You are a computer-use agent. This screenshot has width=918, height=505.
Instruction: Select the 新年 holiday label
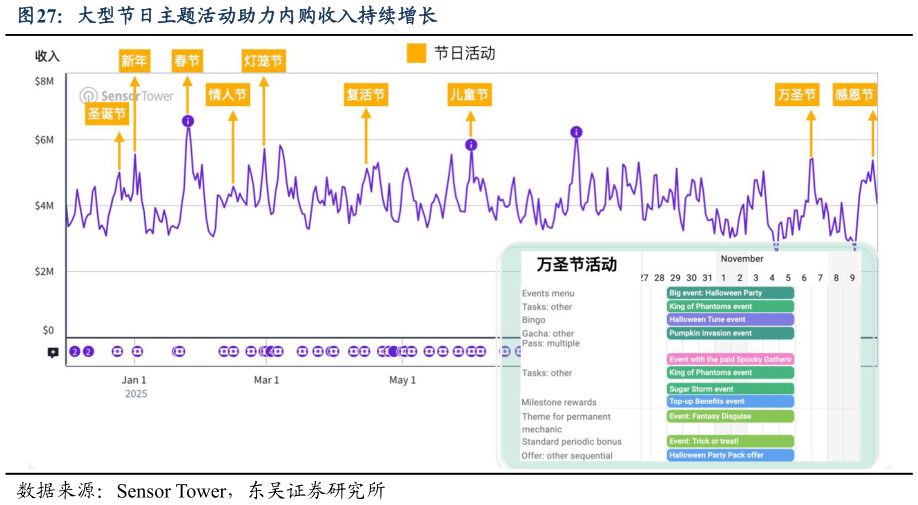(134, 61)
